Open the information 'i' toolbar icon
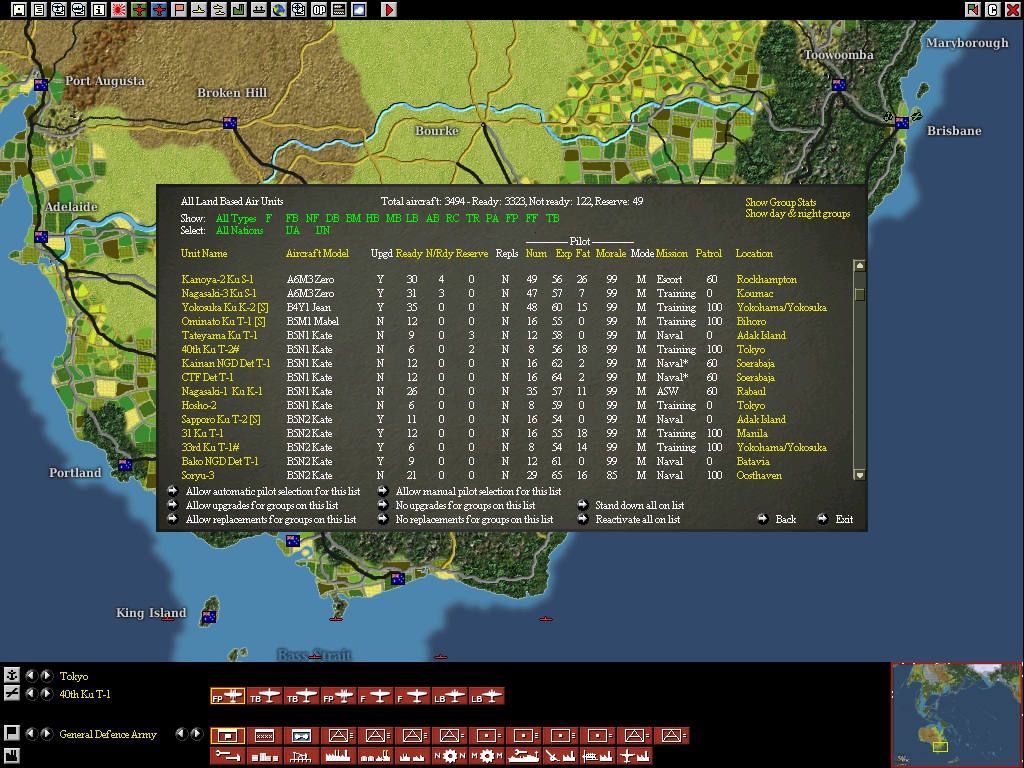Screen dimensions: 1024x768 click(x=99, y=9)
